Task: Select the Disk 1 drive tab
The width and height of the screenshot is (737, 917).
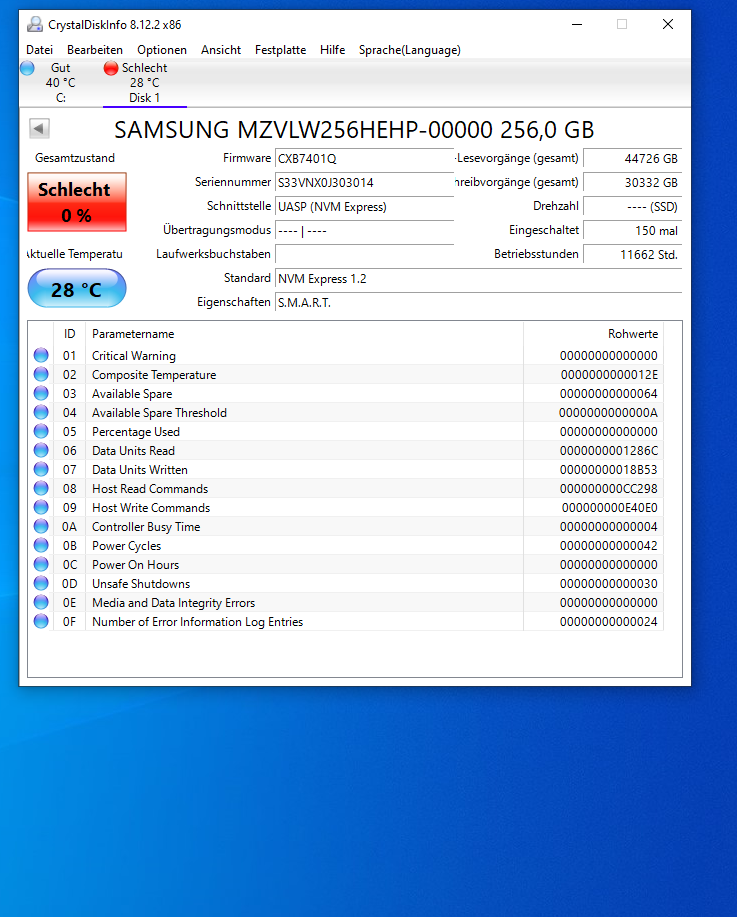Action: 144,82
